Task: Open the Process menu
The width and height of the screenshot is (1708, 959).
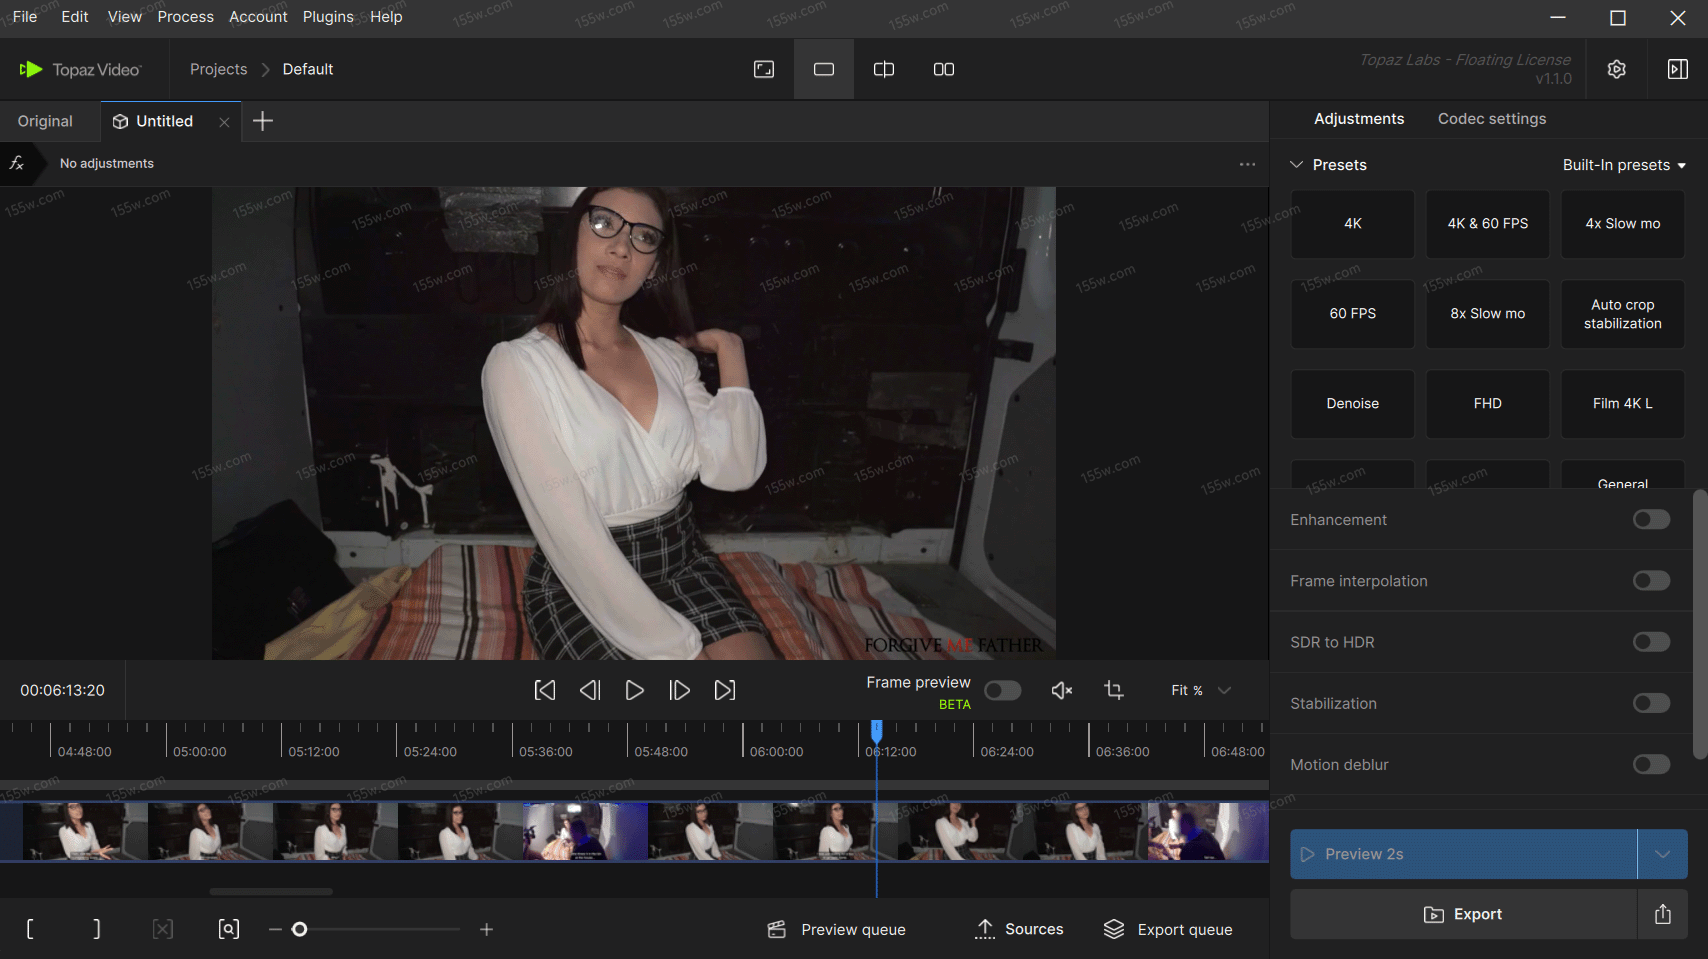Action: [185, 17]
